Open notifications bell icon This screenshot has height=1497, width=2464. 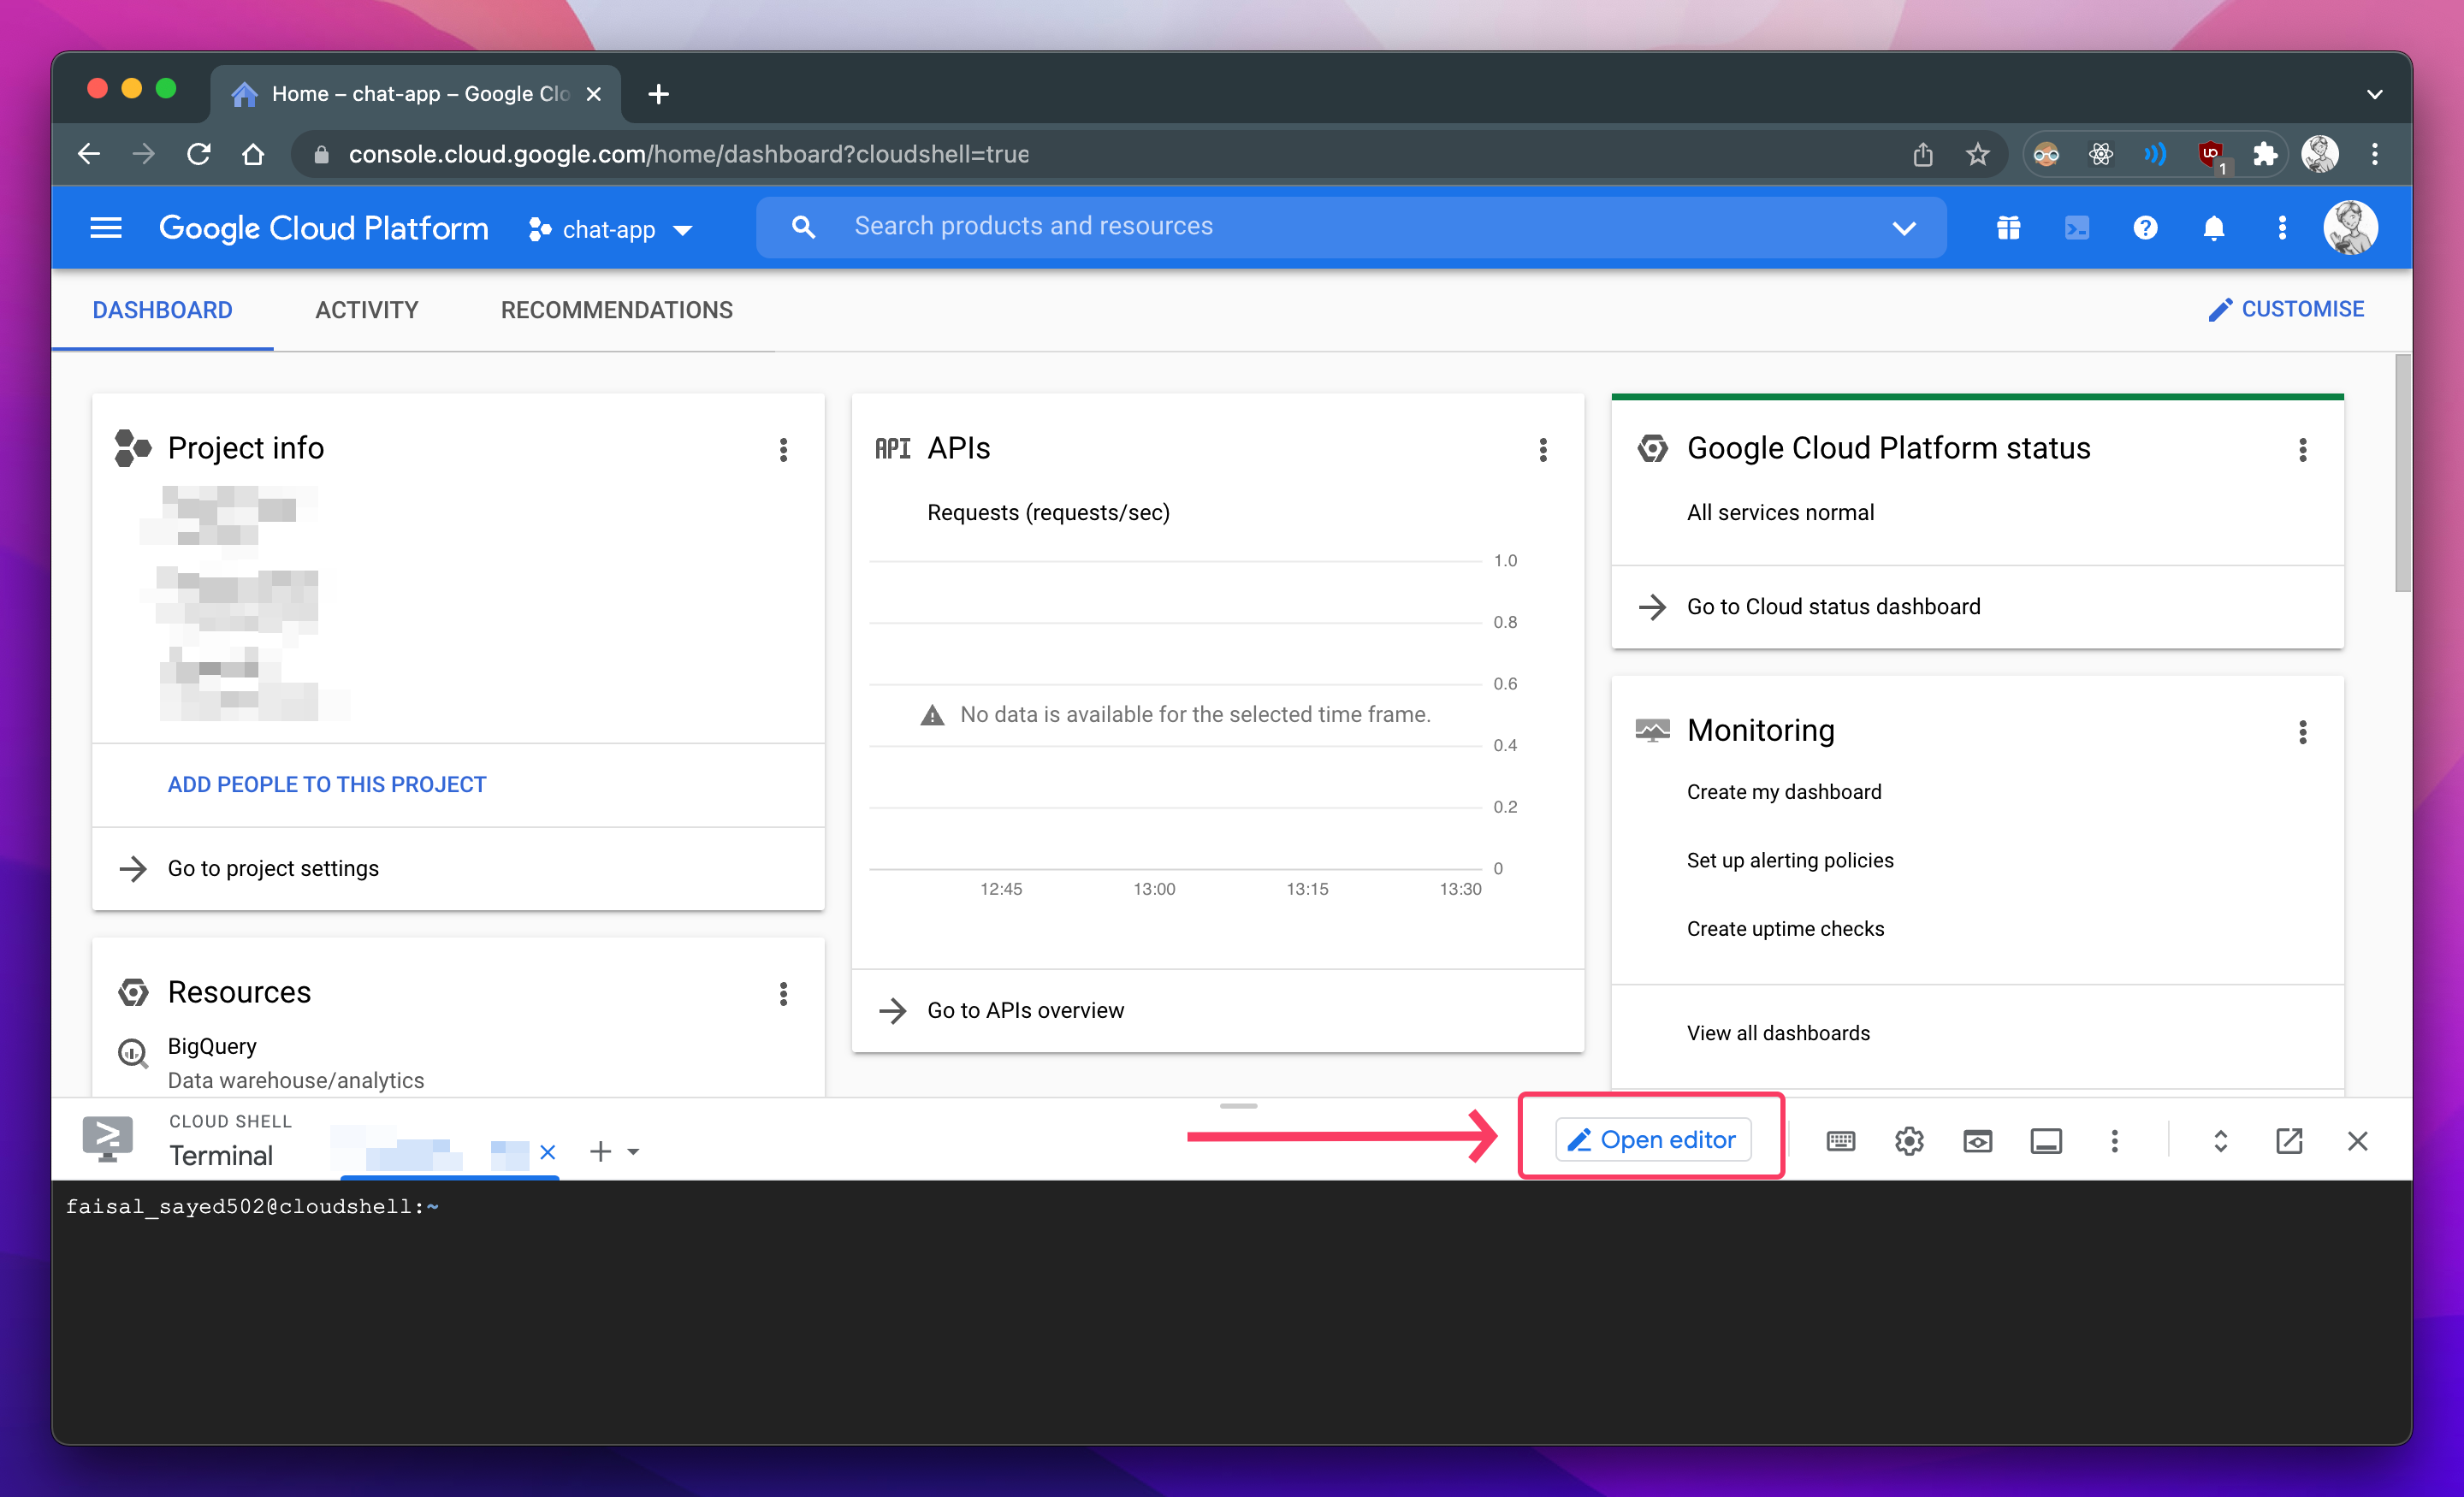point(2214,228)
